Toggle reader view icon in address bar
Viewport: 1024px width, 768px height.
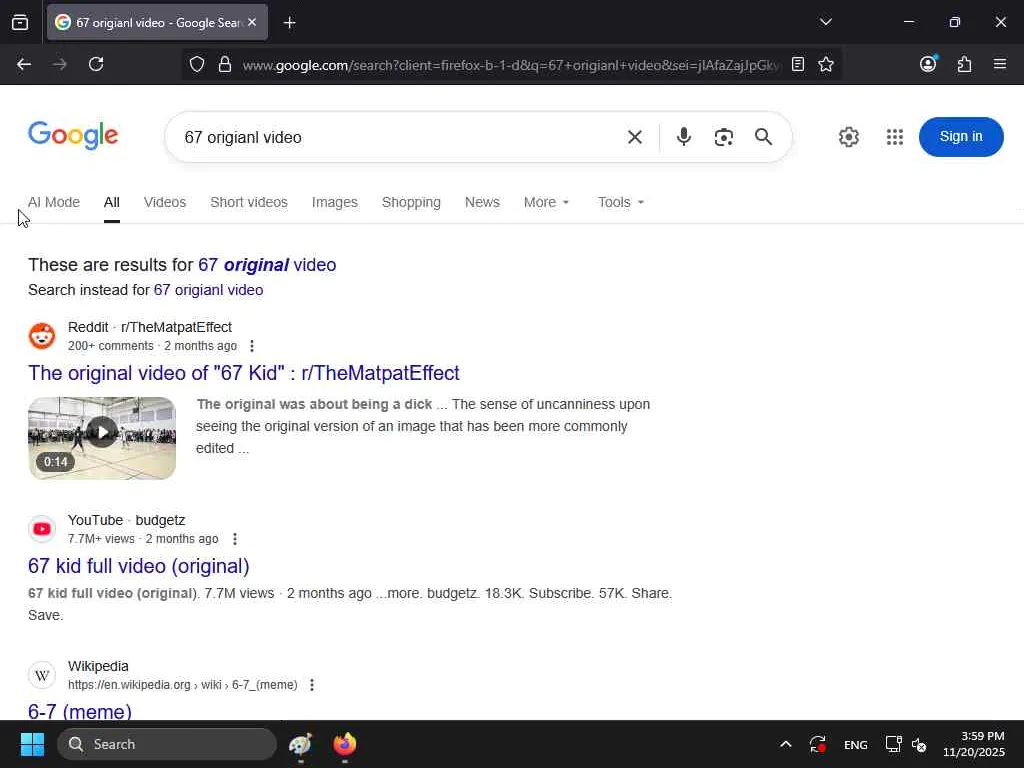tap(797, 64)
